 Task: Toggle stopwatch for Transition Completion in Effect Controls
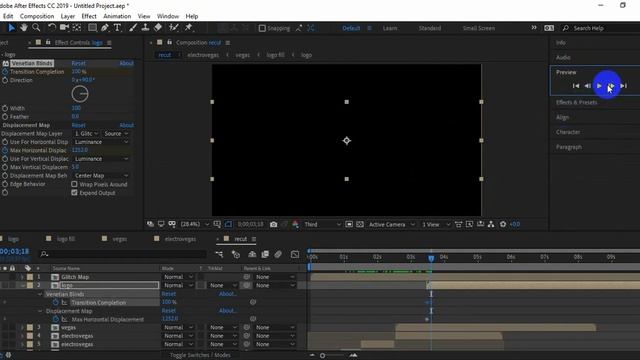(5, 72)
